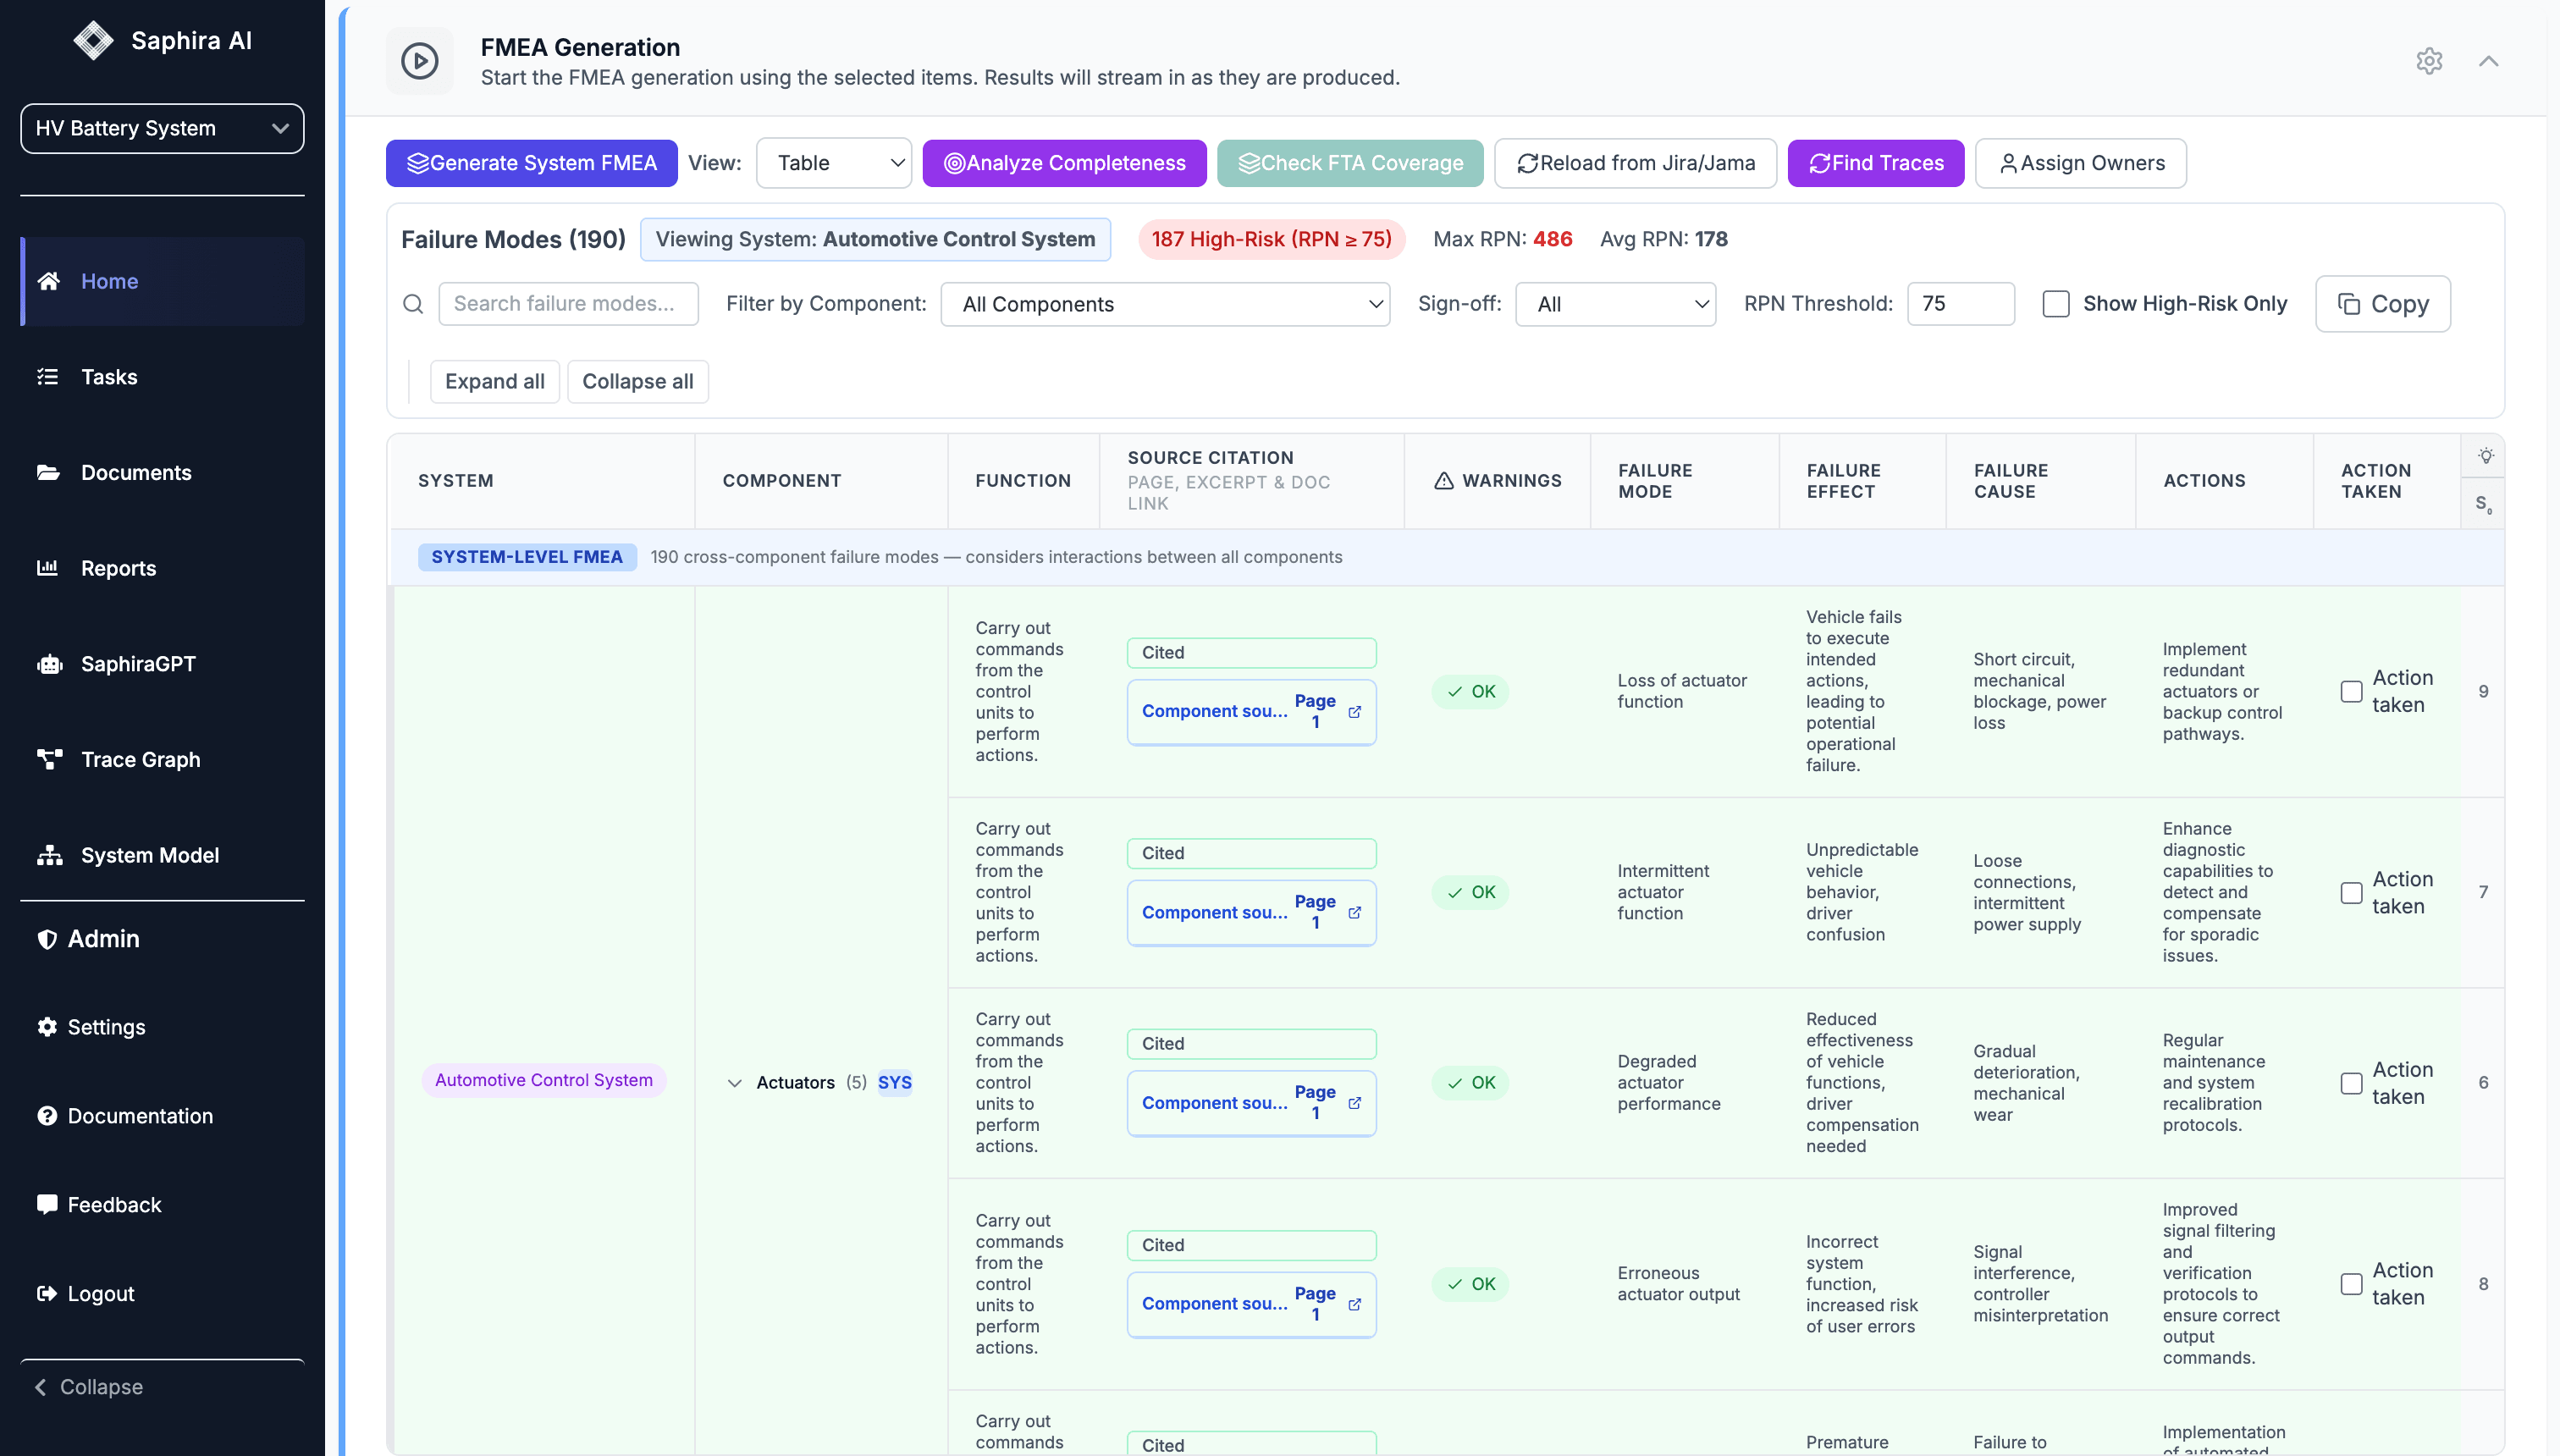Open the Filter by Component dropdown
2560x1456 pixels.
1165,304
